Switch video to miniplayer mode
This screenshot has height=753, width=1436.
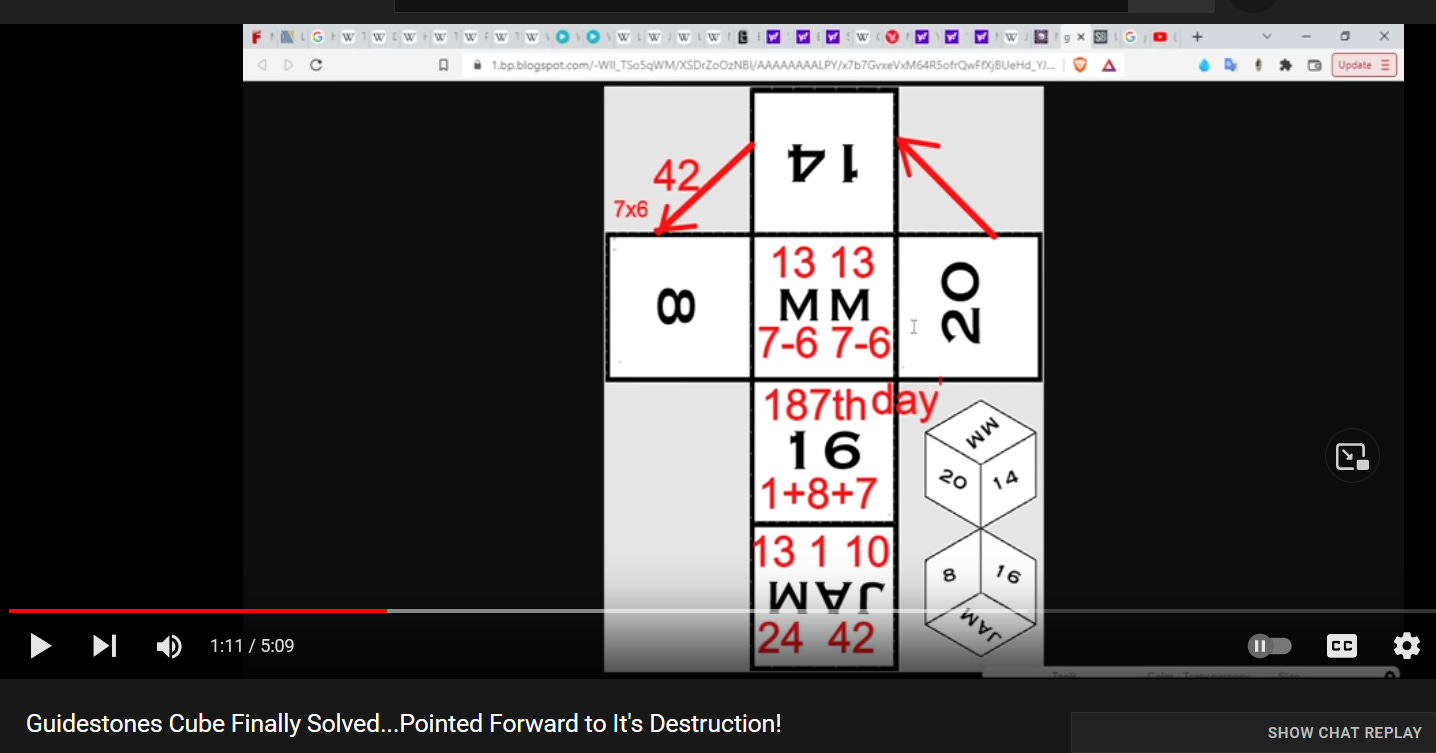pyautogui.click(x=1352, y=456)
